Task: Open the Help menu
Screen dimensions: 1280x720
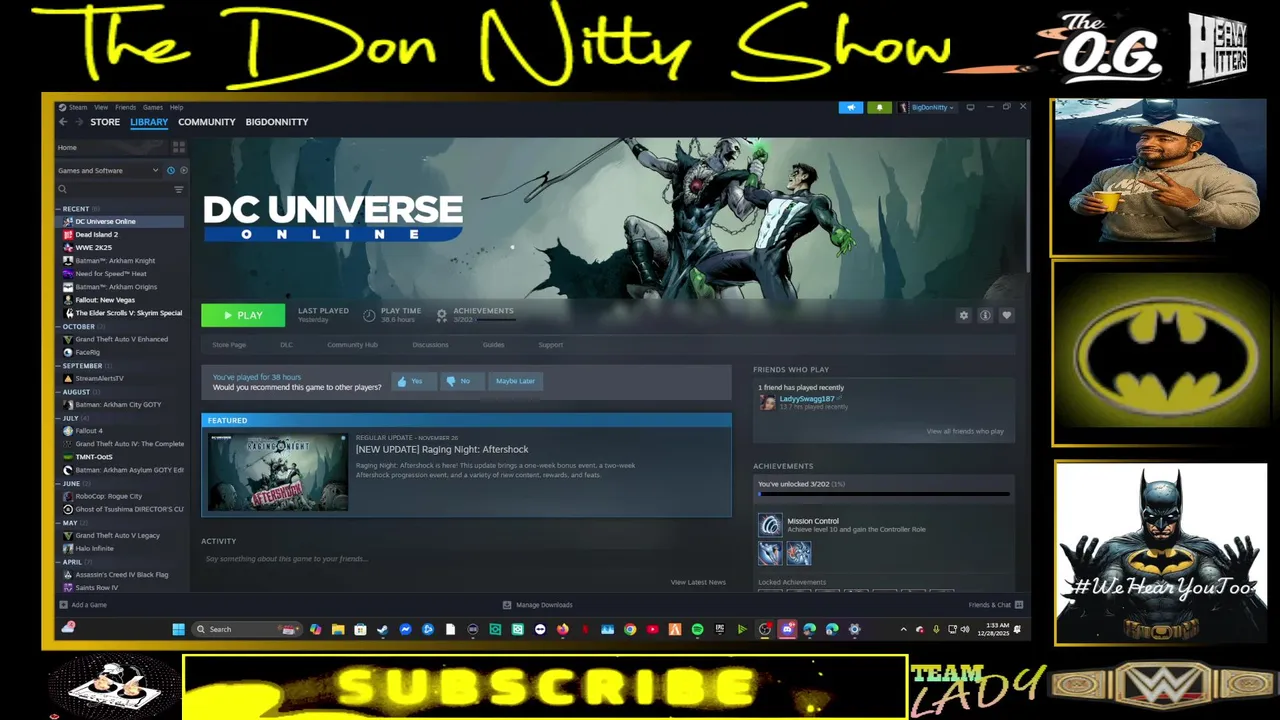Action: (176, 107)
